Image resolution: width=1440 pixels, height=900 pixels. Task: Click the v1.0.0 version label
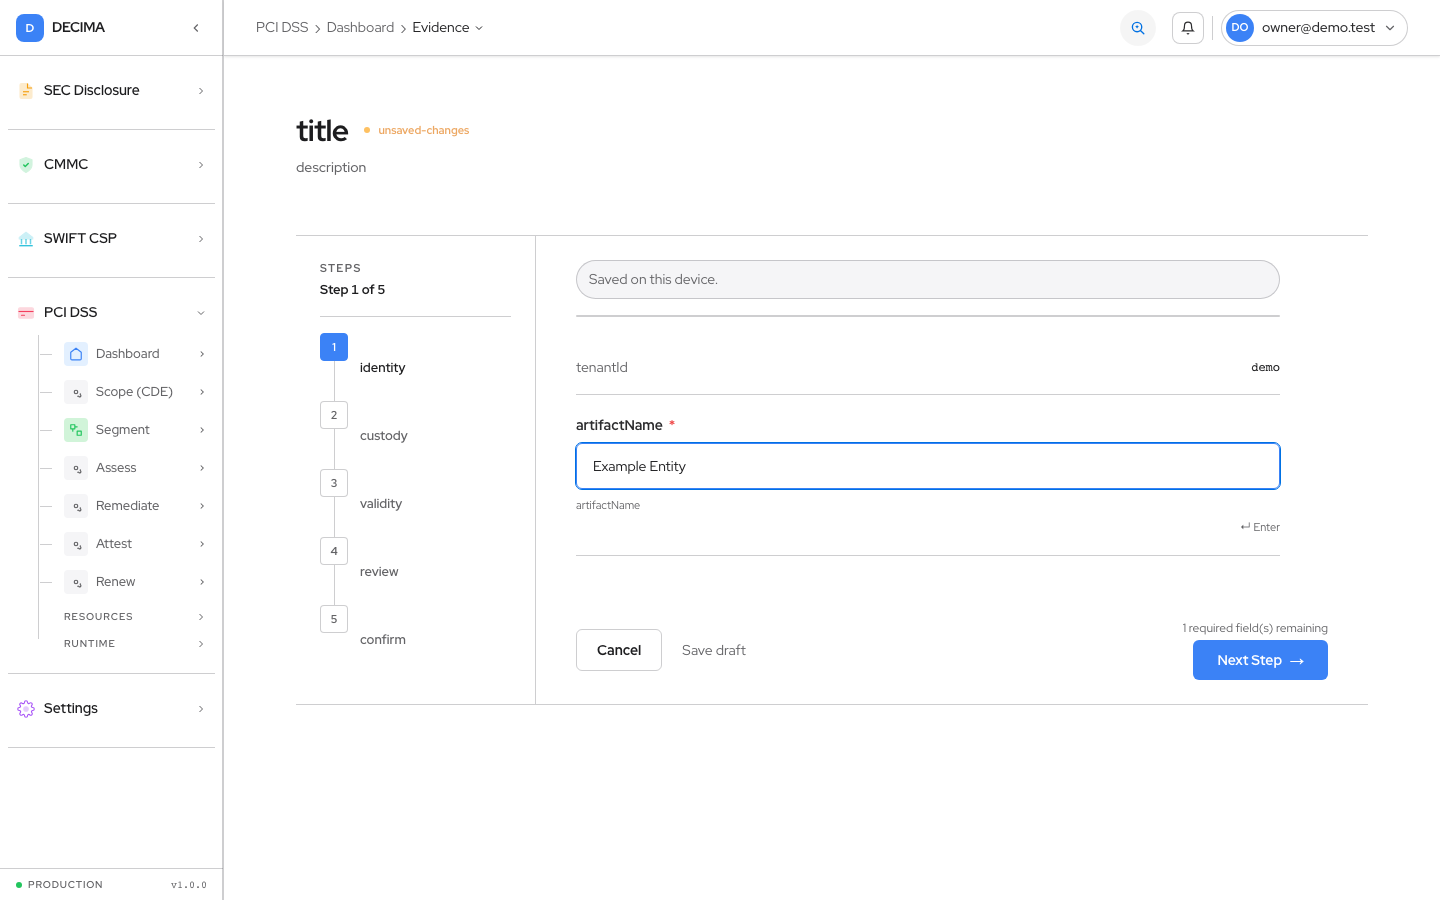189,885
